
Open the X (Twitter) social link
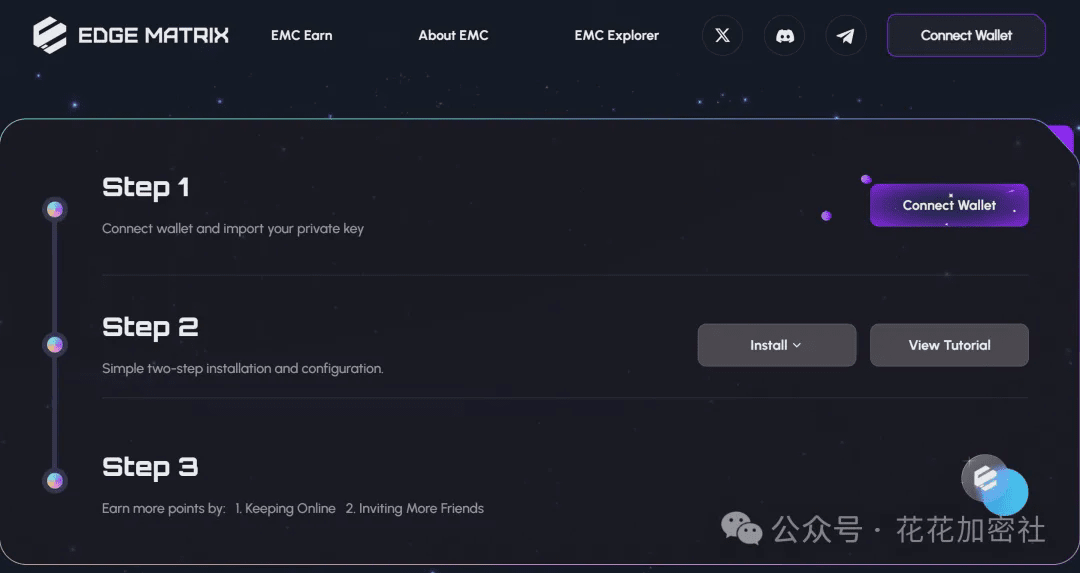(x=722, y=36)
